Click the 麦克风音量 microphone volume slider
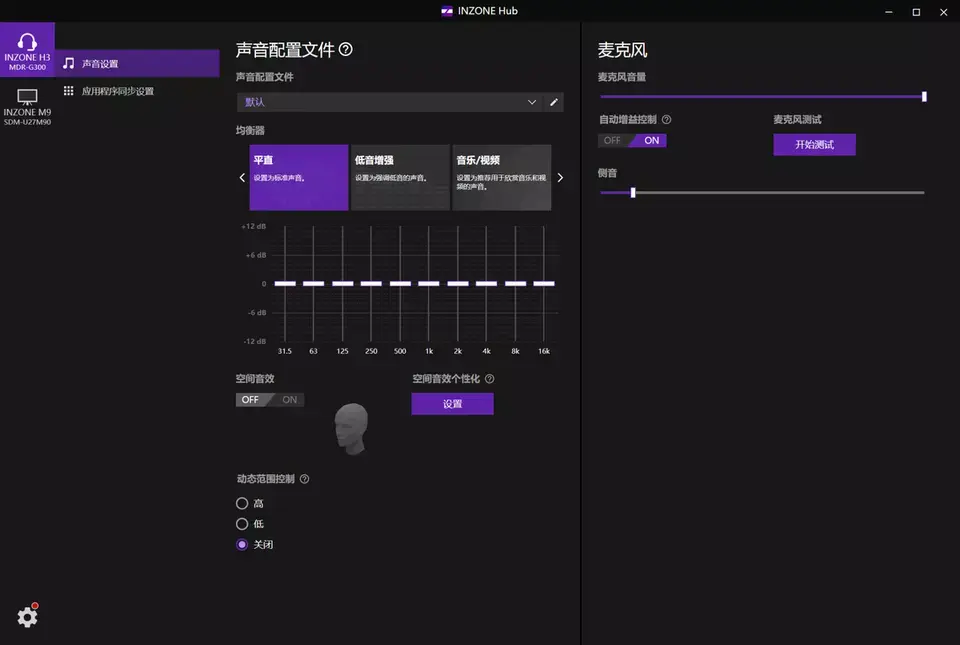This screenshot has height=645, width=960. (x=762, y=97)
